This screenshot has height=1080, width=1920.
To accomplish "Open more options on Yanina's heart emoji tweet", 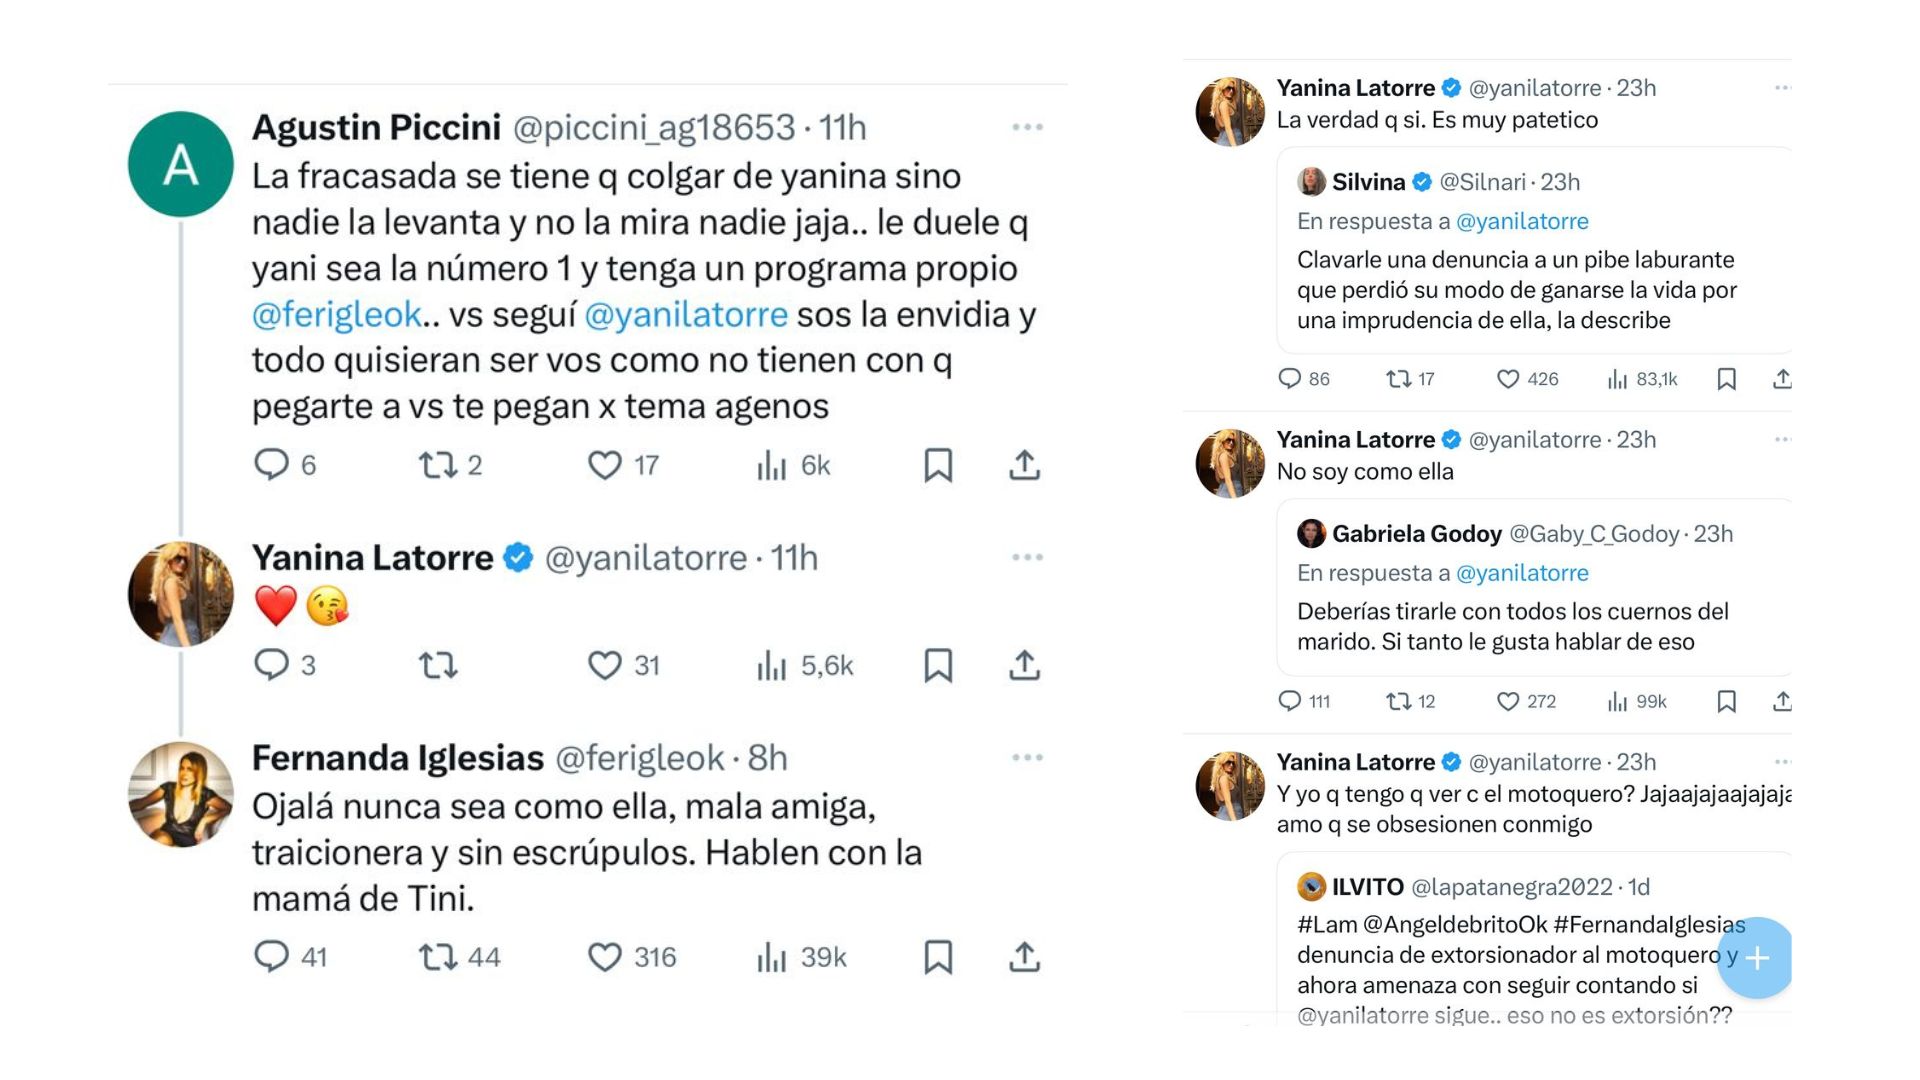I will tap(1027, 557).
